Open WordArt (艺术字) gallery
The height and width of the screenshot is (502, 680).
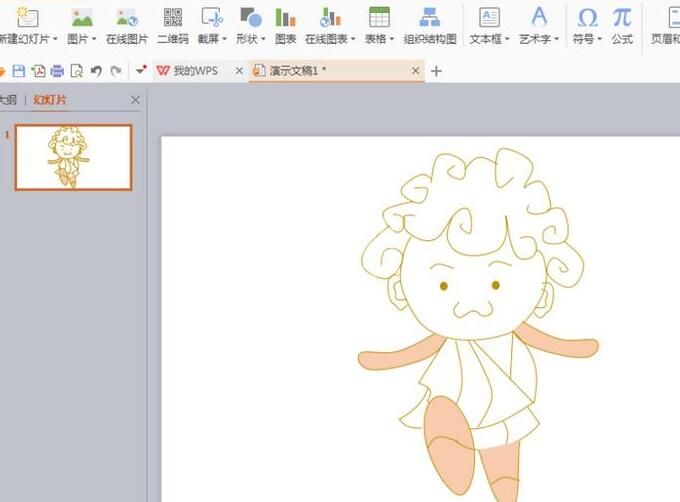coord(539,17)
